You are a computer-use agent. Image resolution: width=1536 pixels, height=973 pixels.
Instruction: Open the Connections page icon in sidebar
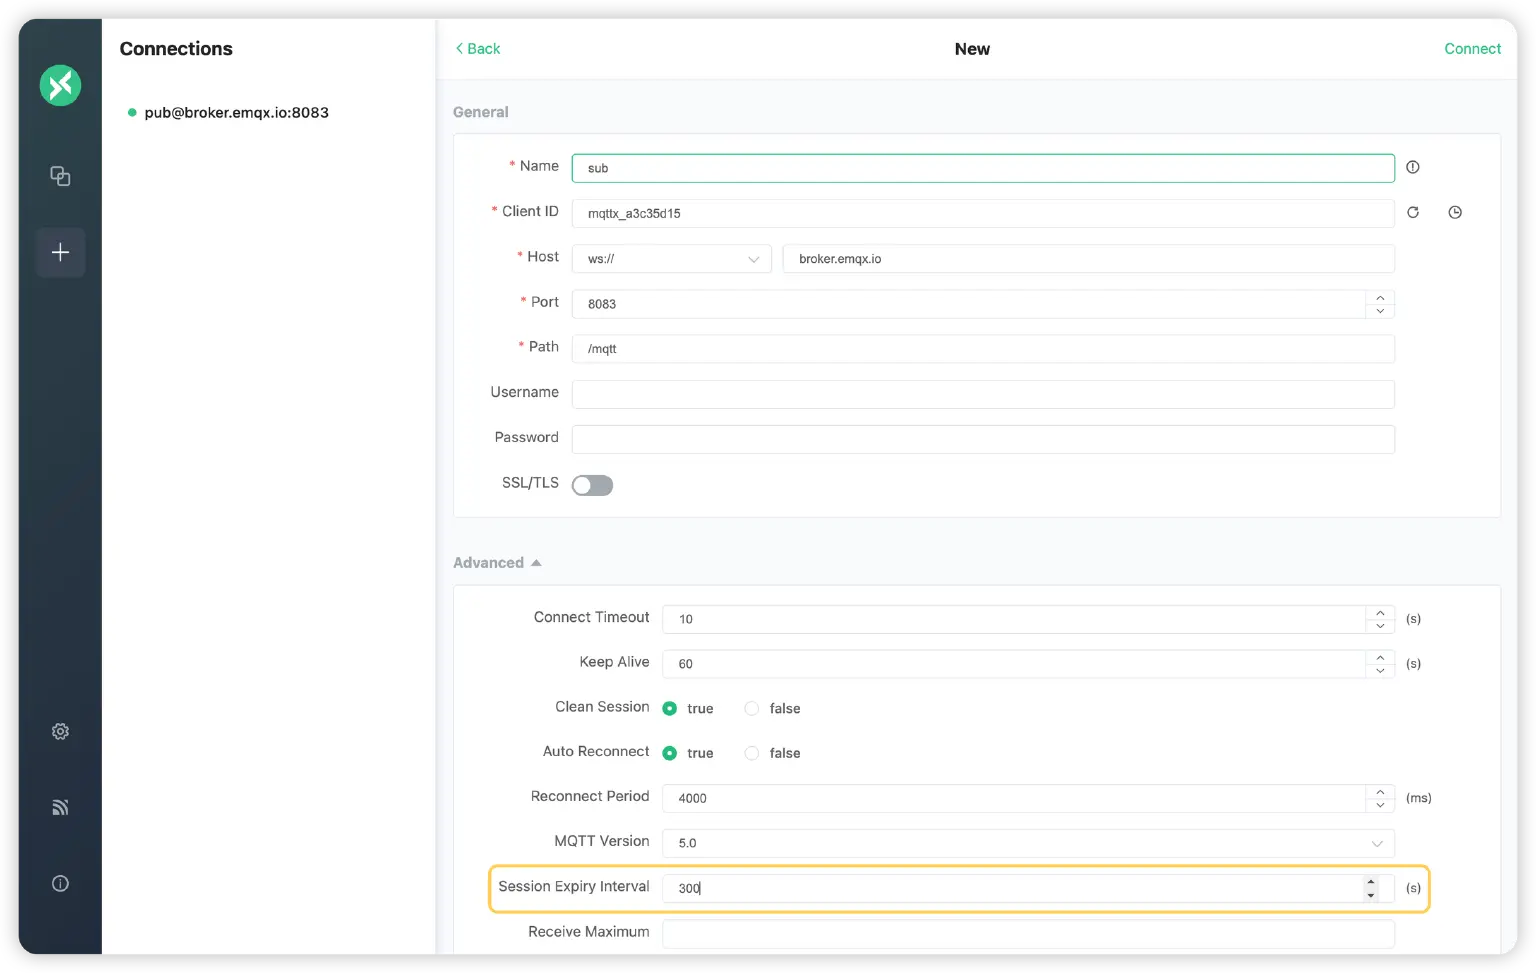60,176
